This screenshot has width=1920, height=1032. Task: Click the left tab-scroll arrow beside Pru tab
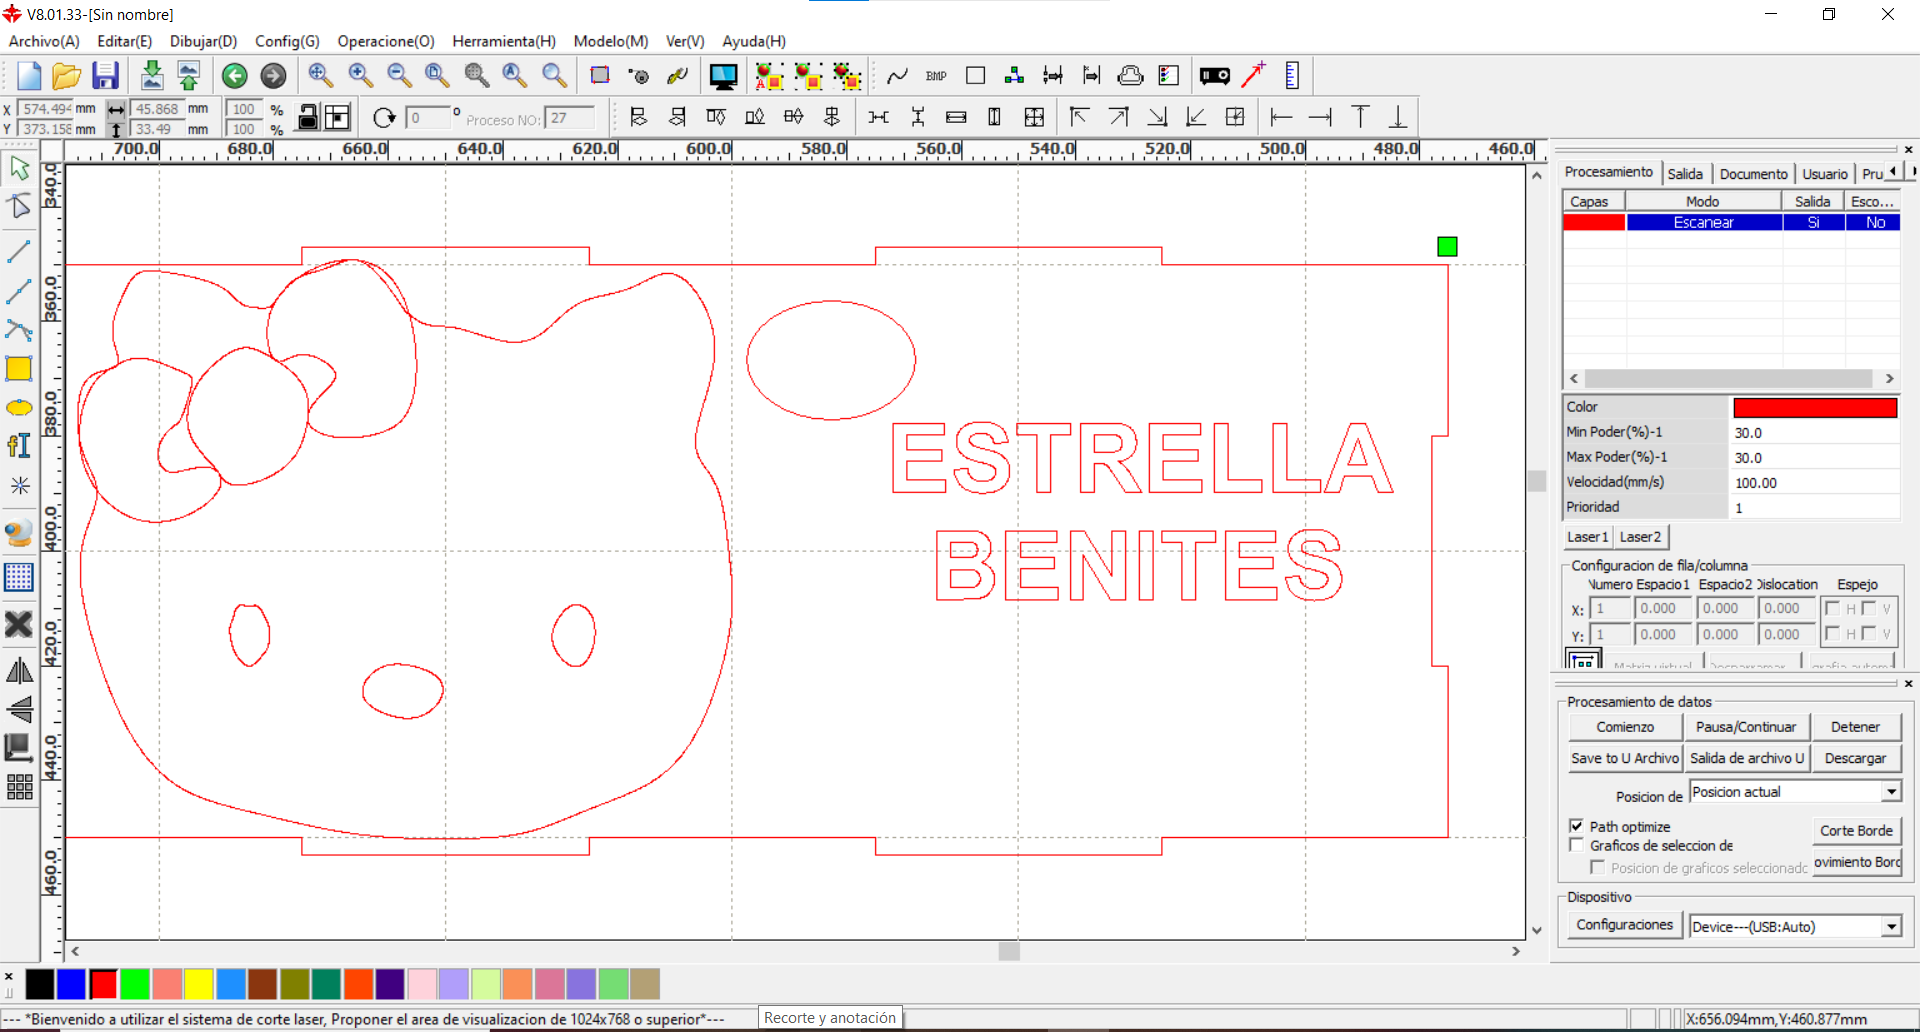click(1893, 172)
